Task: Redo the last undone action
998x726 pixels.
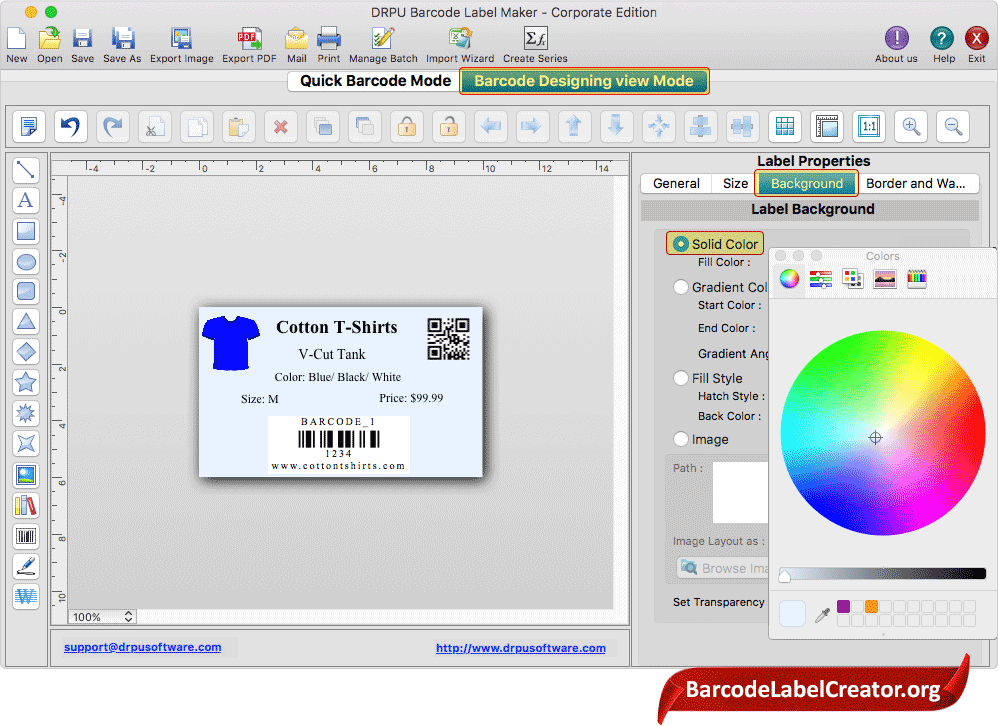Action: coord(113,126)
